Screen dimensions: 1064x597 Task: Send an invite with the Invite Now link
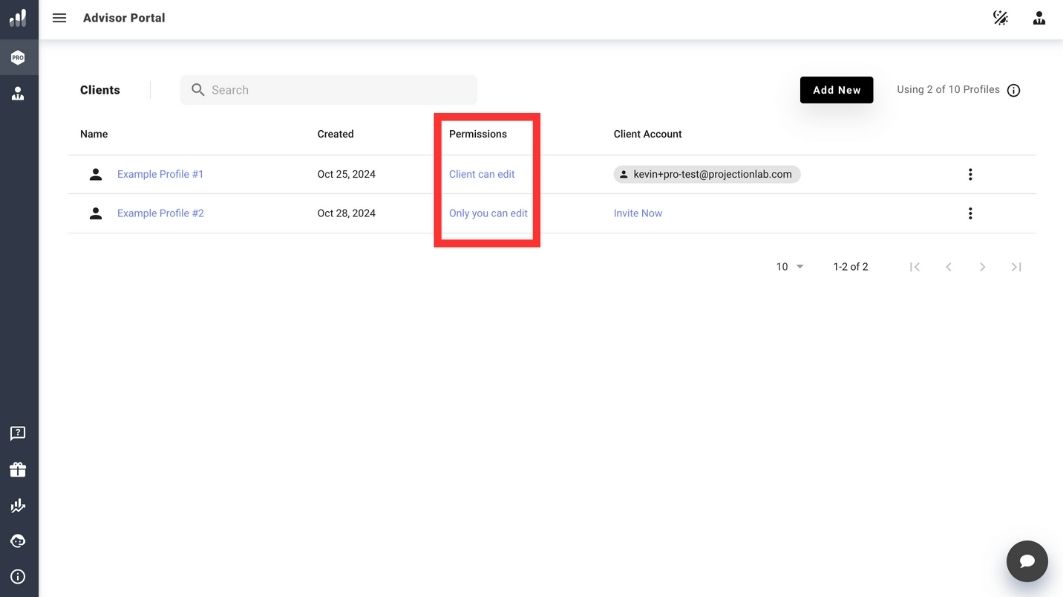(637, 212)
